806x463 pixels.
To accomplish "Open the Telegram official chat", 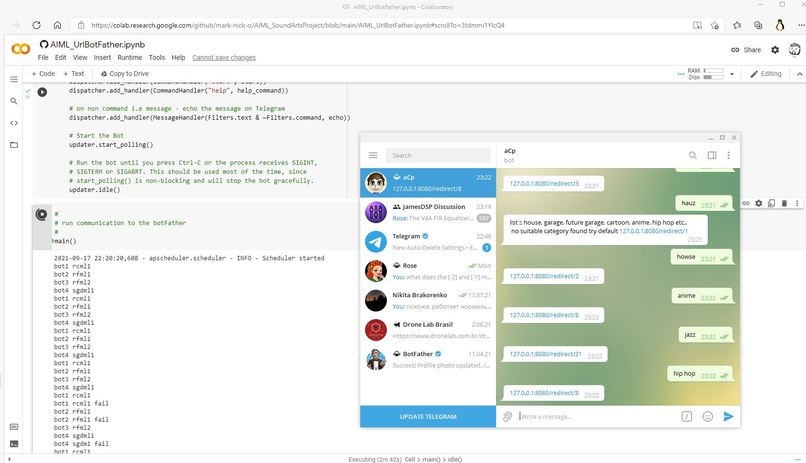I will tap(428, 242).
